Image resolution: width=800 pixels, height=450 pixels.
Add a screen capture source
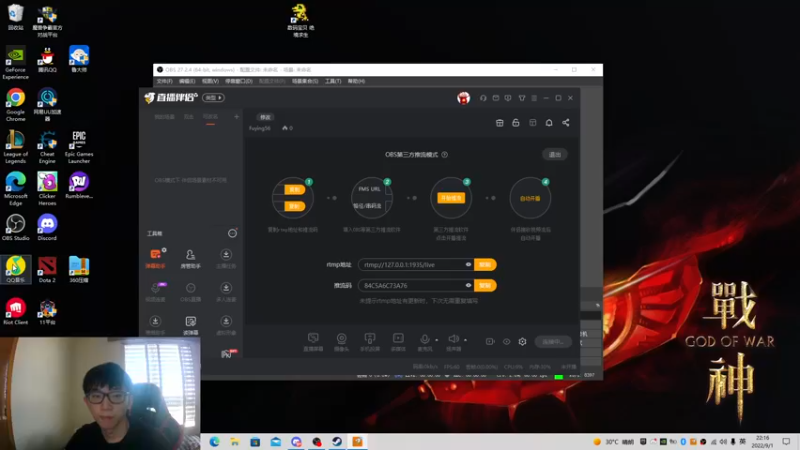pos(313,342)
